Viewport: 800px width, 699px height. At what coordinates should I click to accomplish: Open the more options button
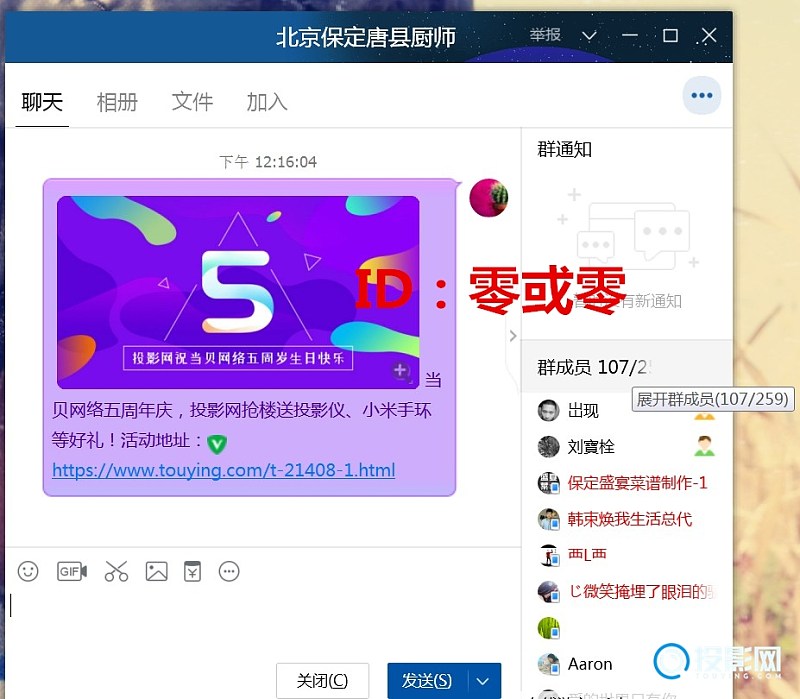(702, 95)
